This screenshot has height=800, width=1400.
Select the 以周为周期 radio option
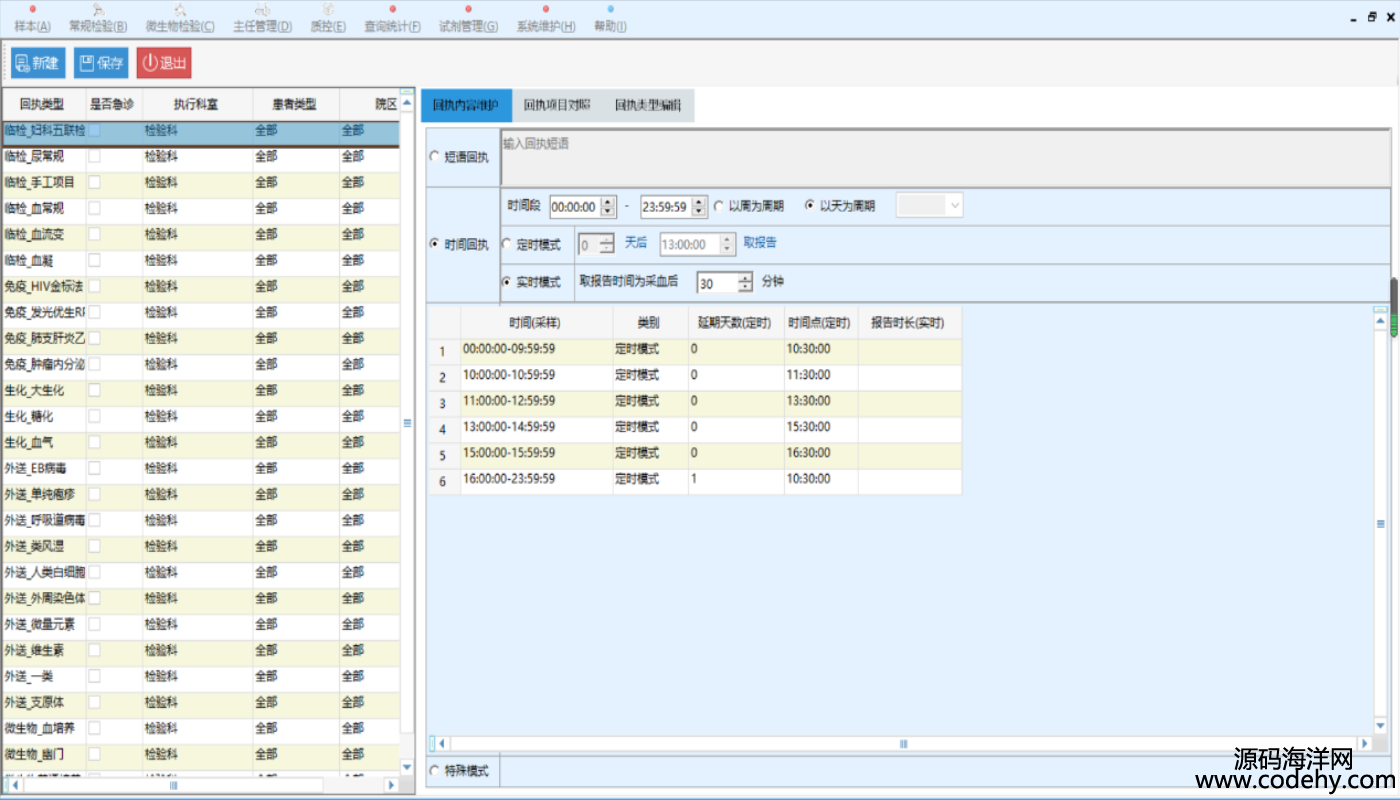pyautogui.click(x=719, y=206)
